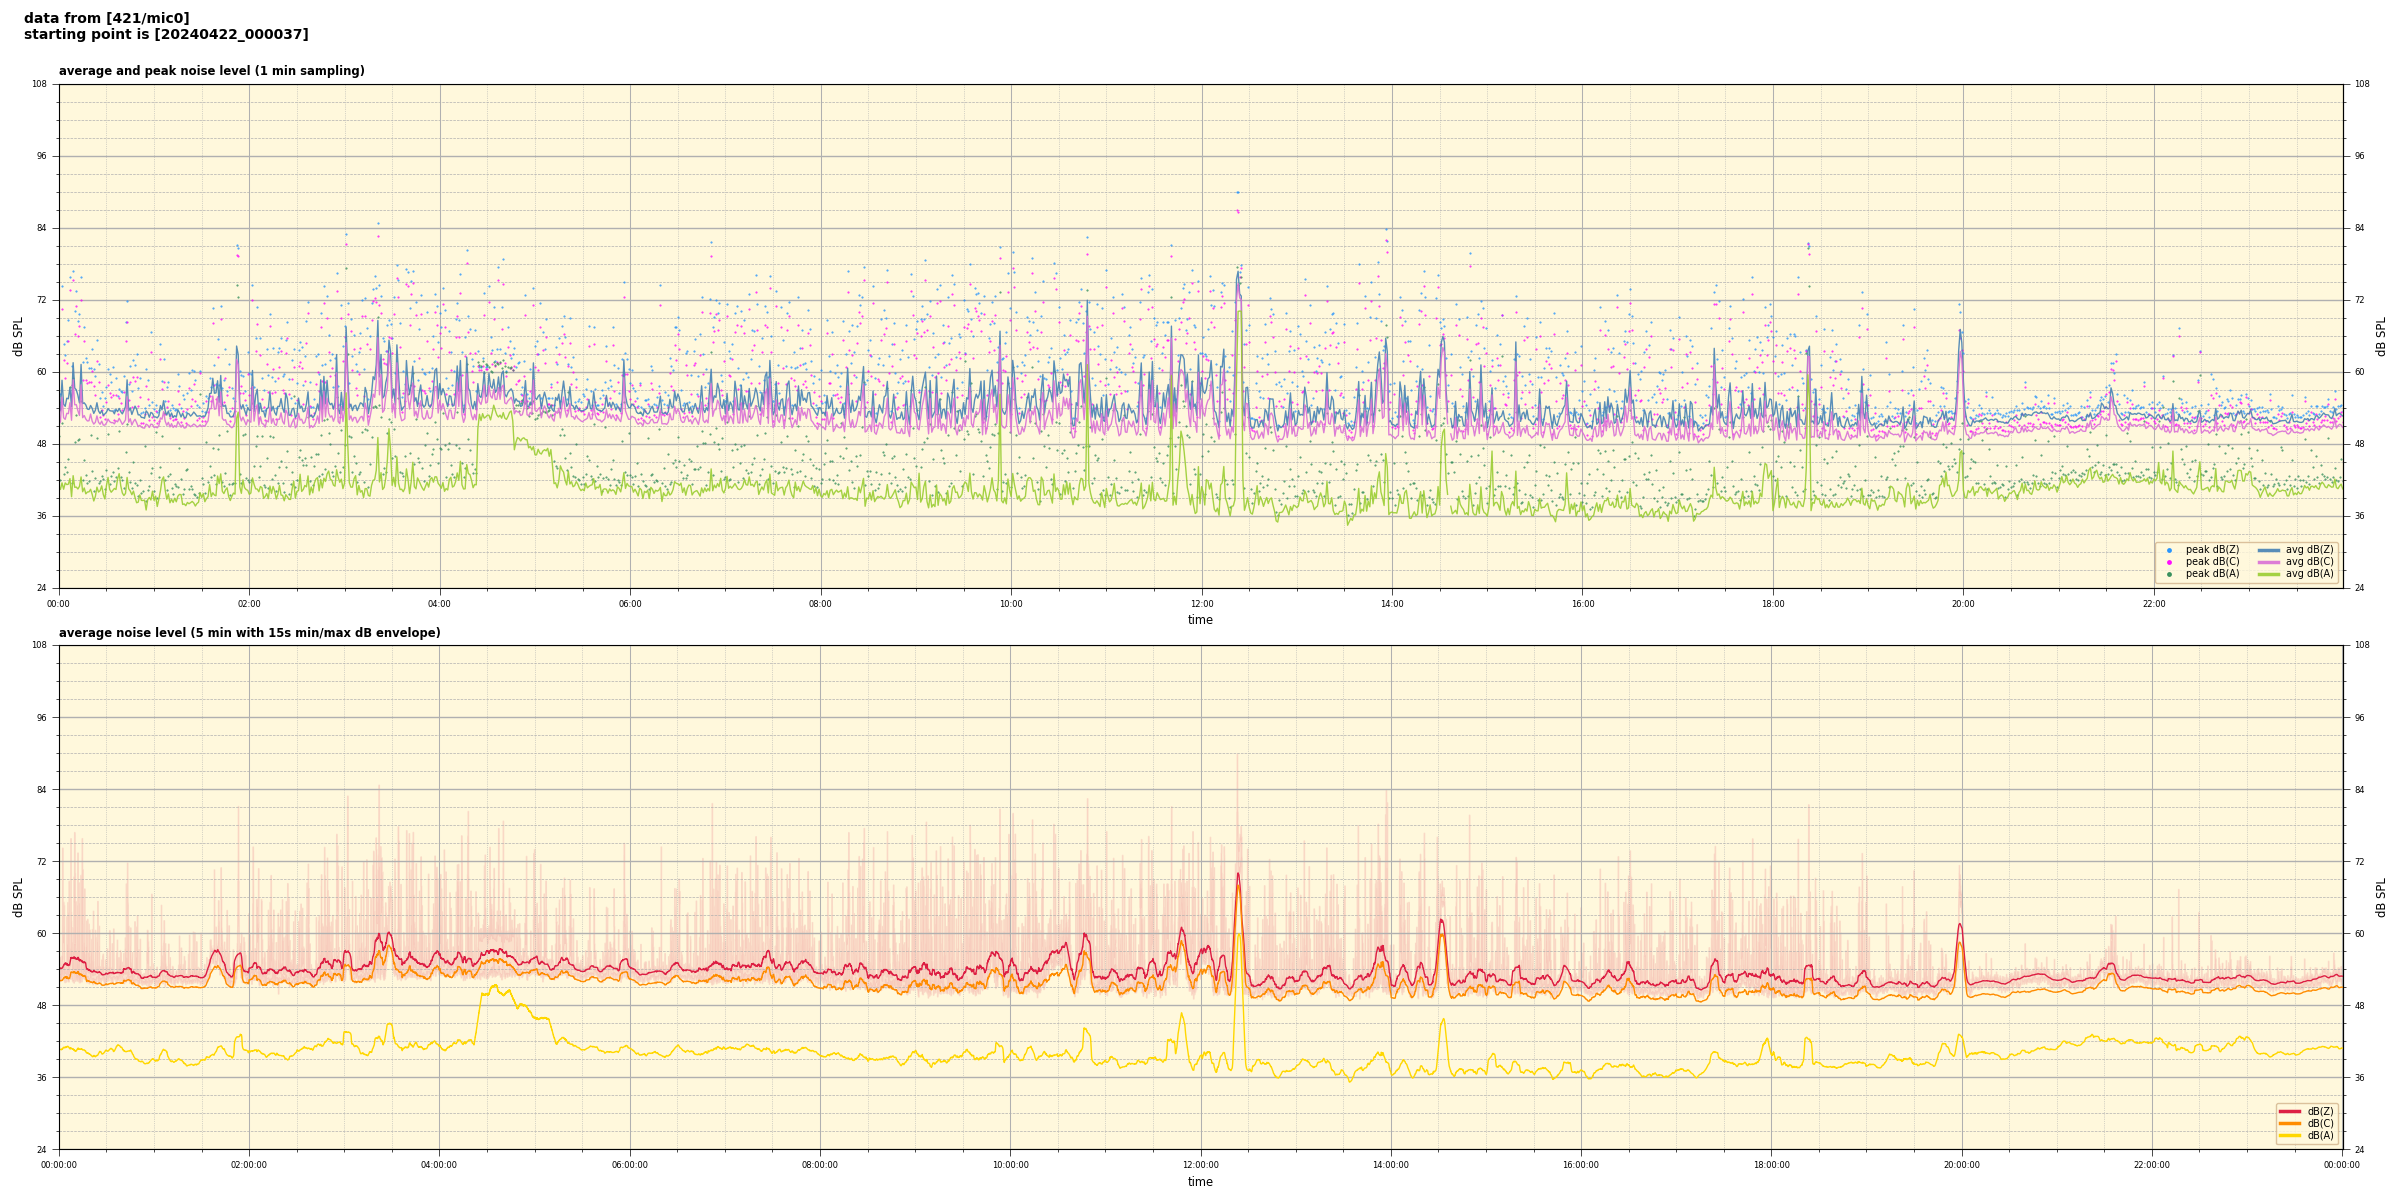Click the starting point timestamp header line

click(x=166, y=35)
